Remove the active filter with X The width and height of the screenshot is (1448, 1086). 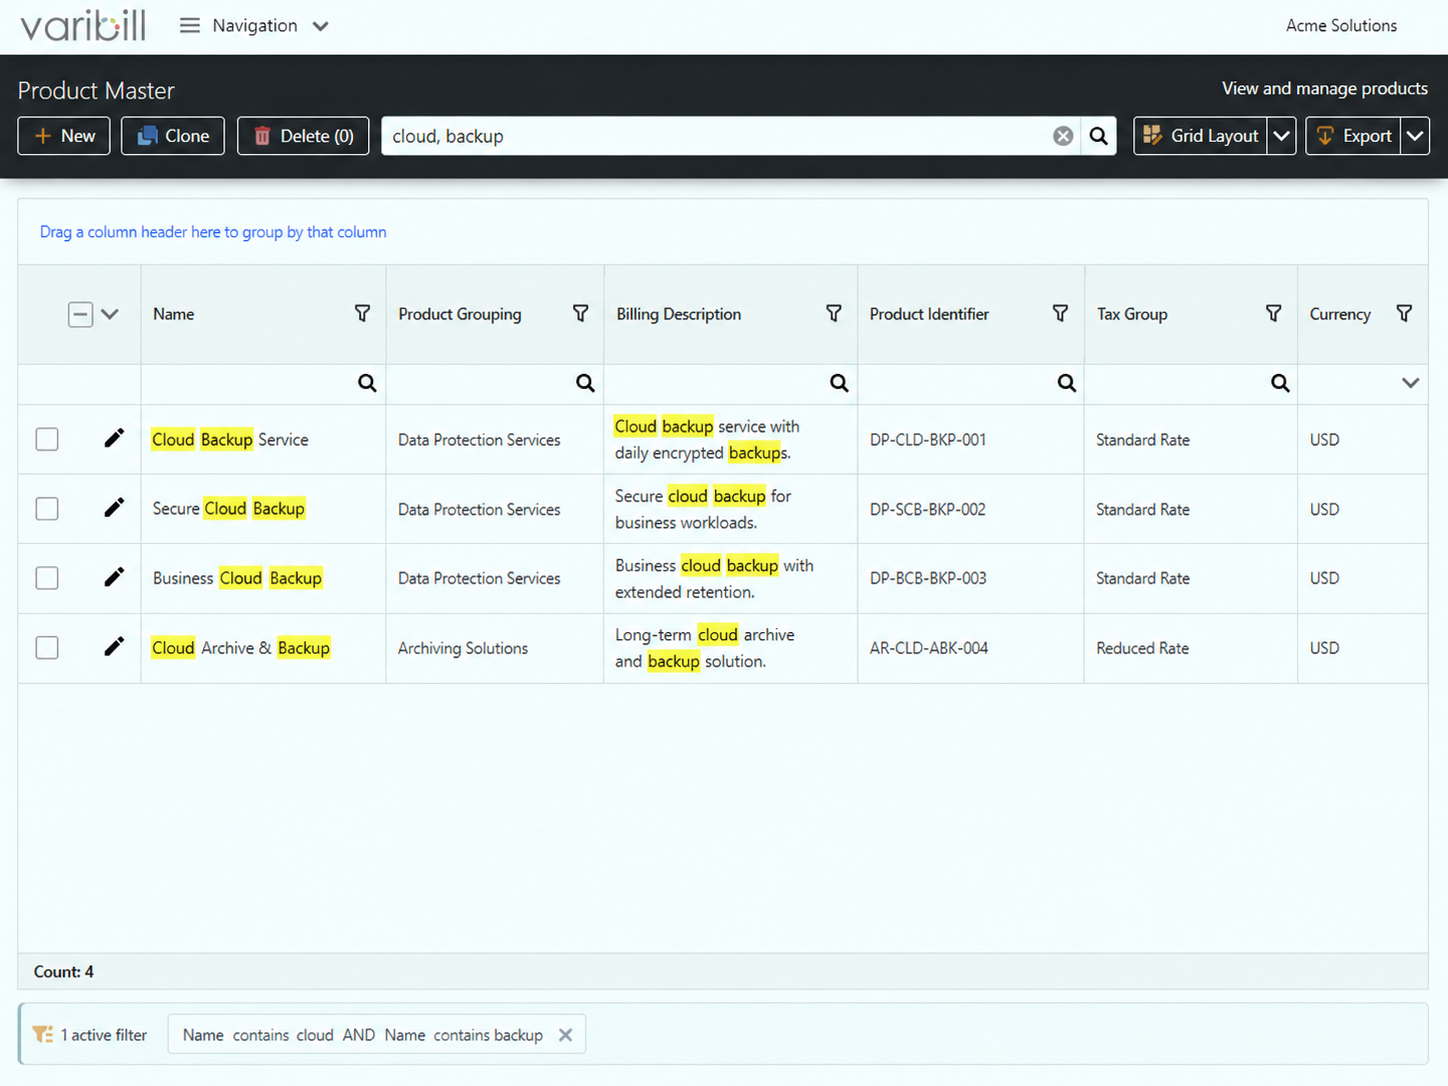(x=565, y=1035)
